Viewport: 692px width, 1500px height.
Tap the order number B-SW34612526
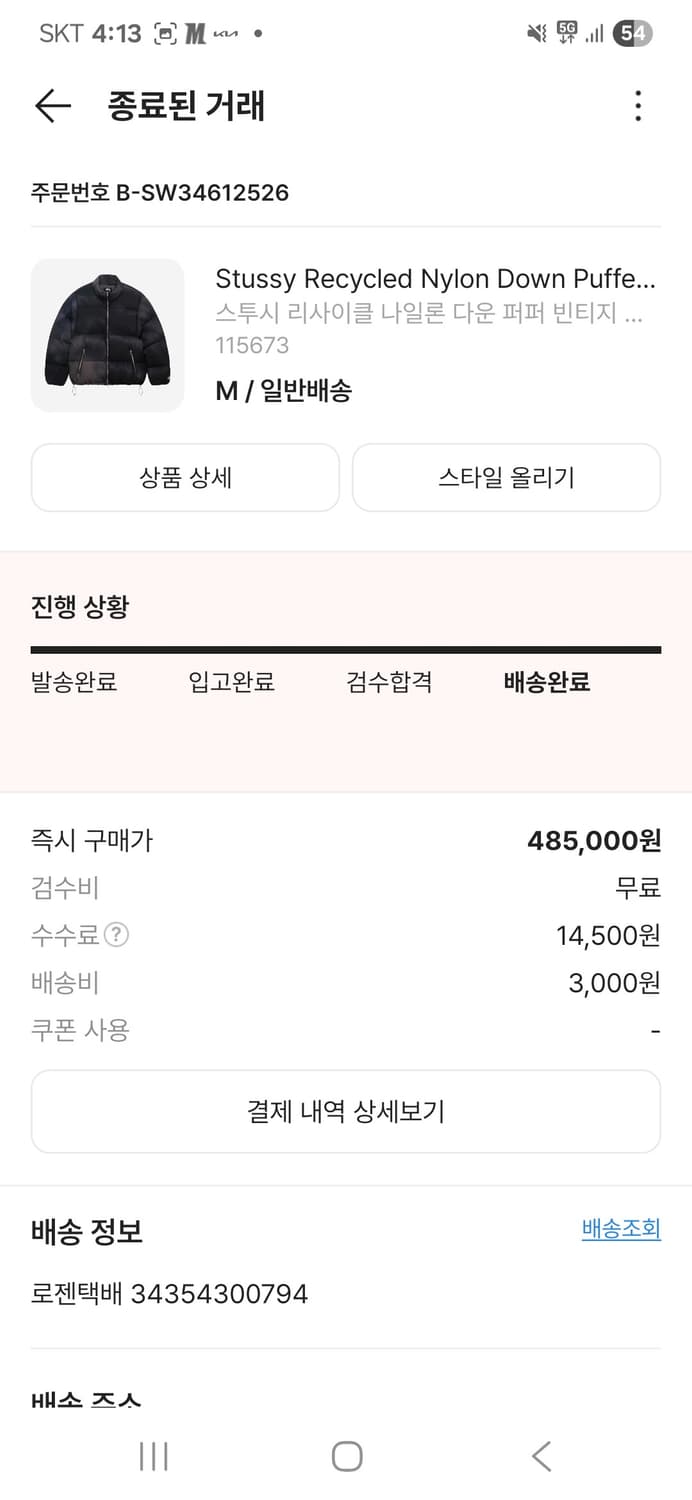point(158,192)
